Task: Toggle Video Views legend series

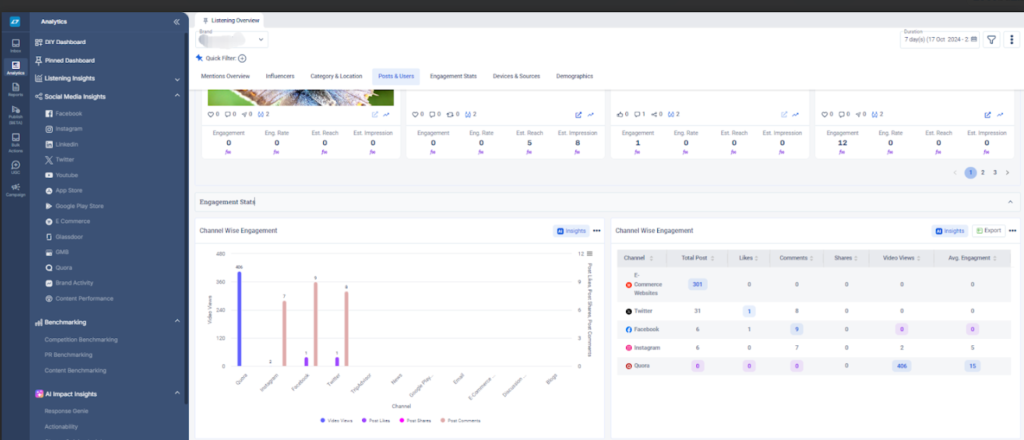Action: pyautogui.click(x=336, y=420)
